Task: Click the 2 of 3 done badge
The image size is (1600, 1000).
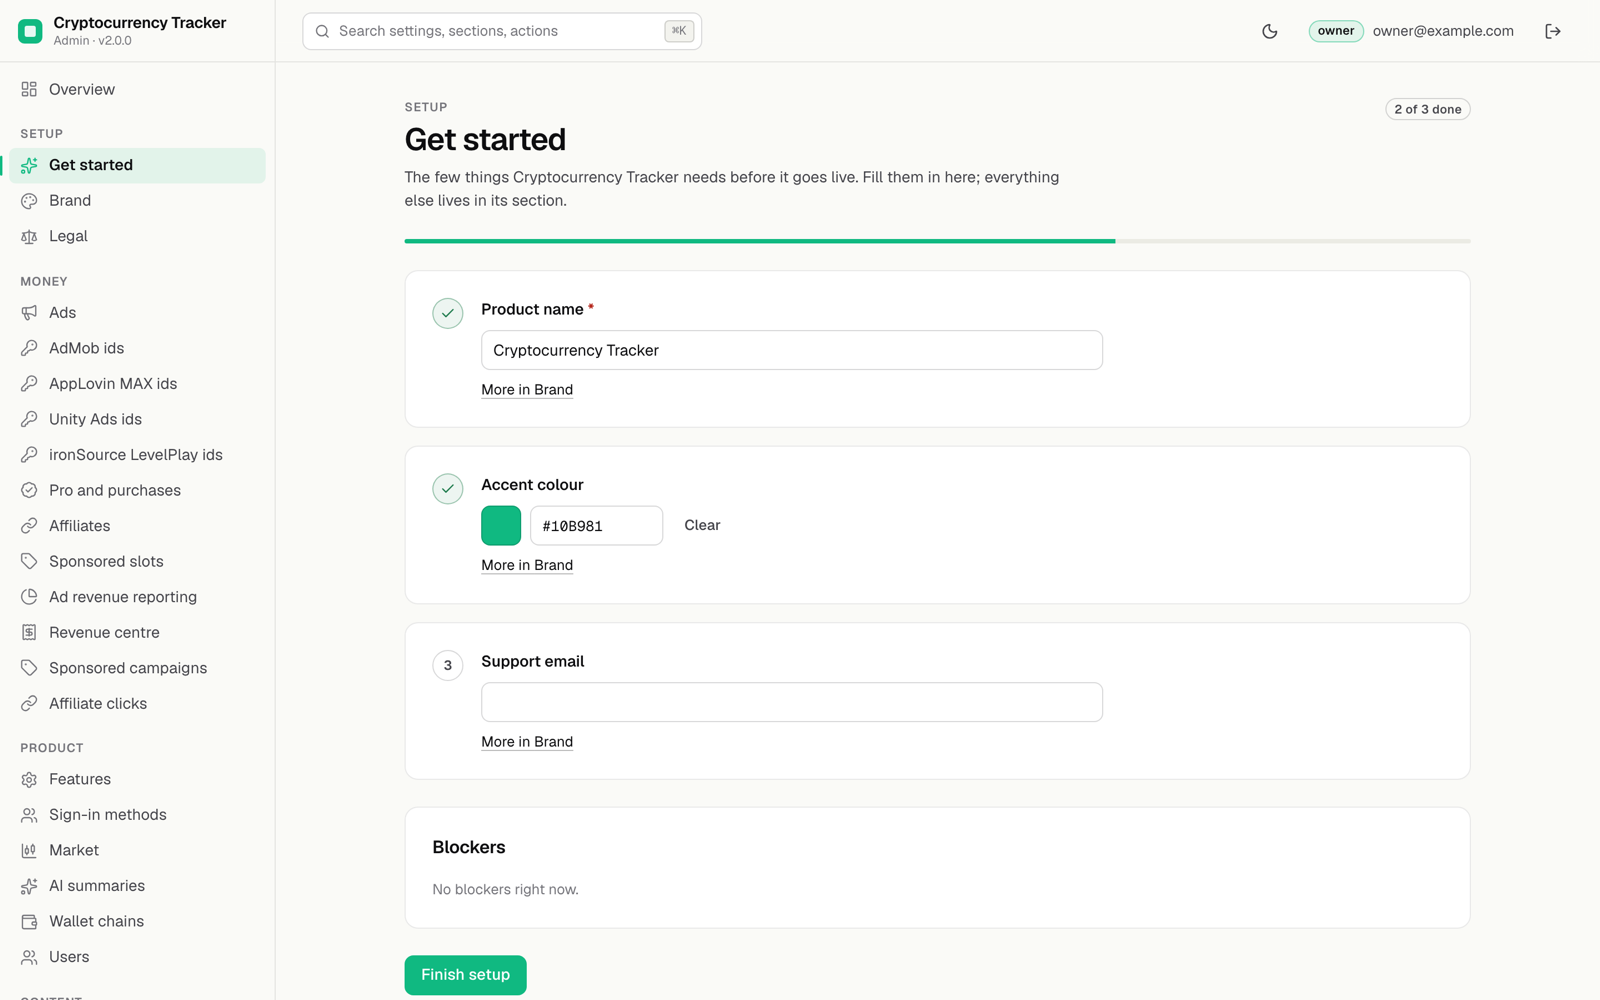Action: coord(1428,109)
